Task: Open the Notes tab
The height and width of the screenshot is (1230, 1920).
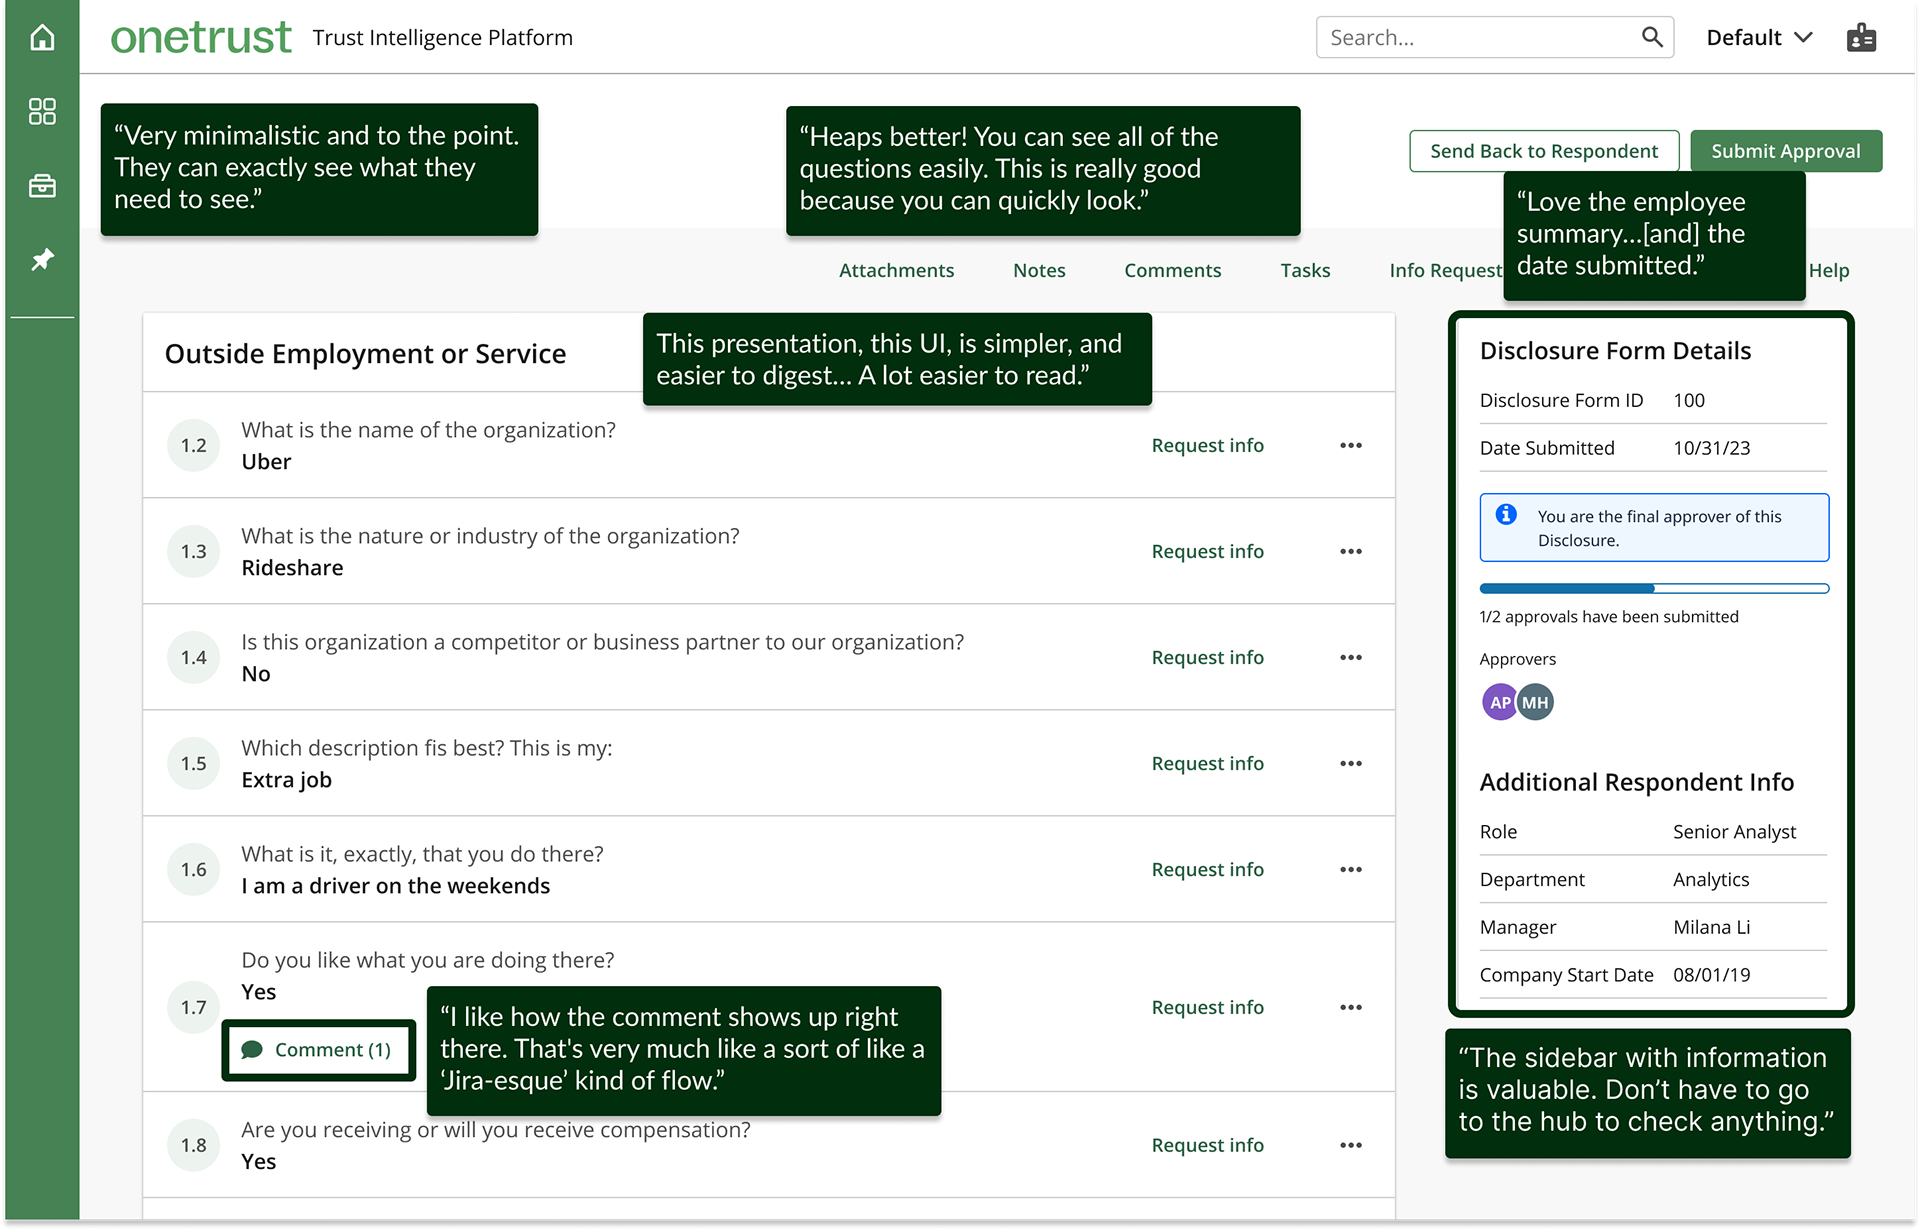Action: pos(1039,270)
